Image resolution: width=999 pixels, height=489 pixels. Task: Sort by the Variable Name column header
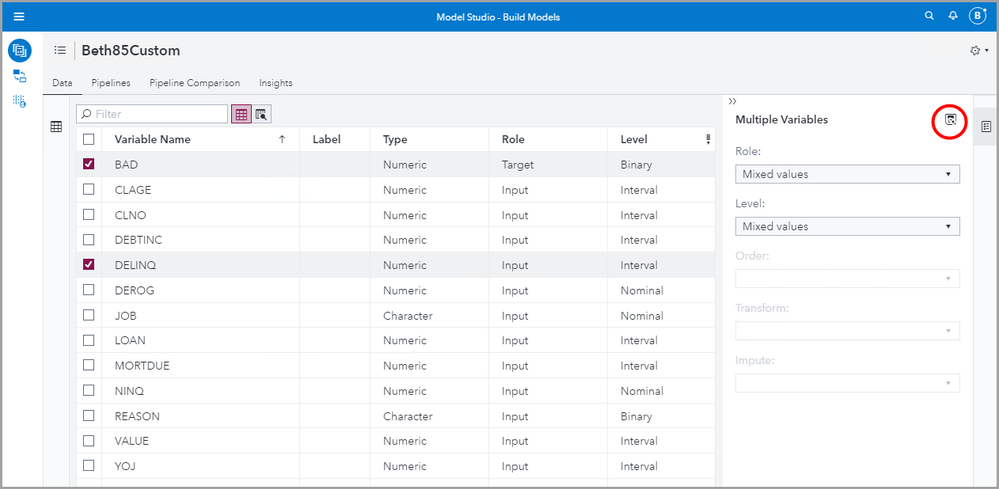[152, 140]
